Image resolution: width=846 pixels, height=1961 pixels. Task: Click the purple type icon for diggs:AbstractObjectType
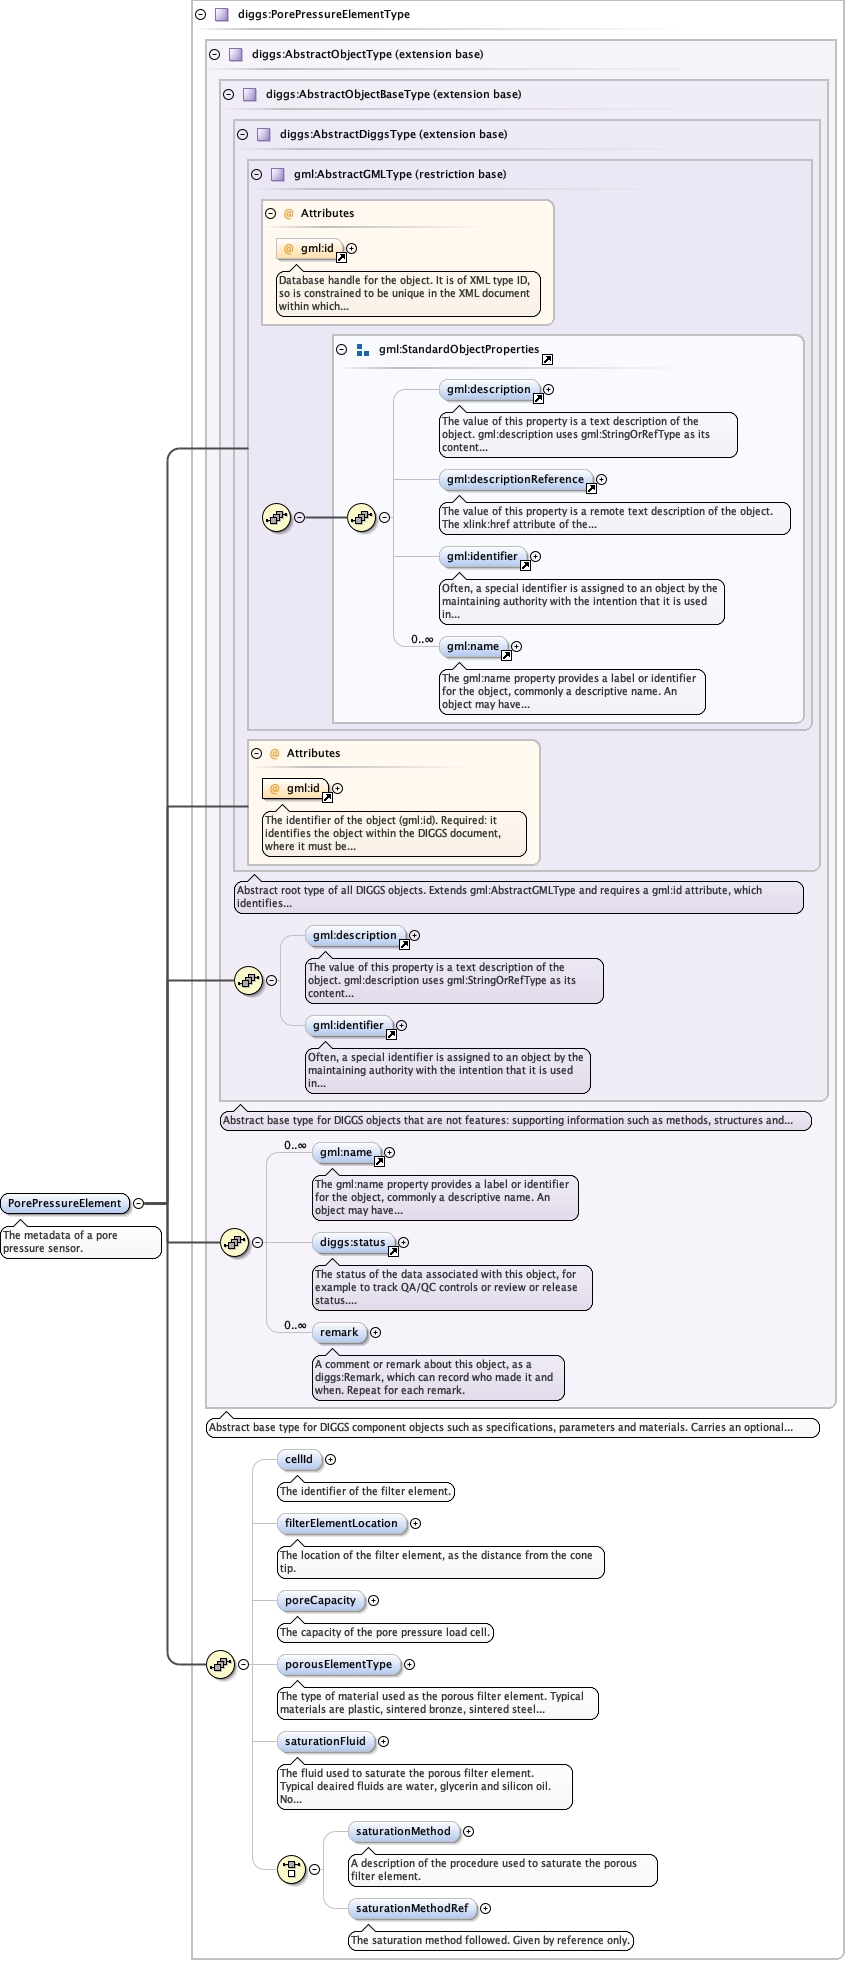pyautogui.click(x=235, y=55)
